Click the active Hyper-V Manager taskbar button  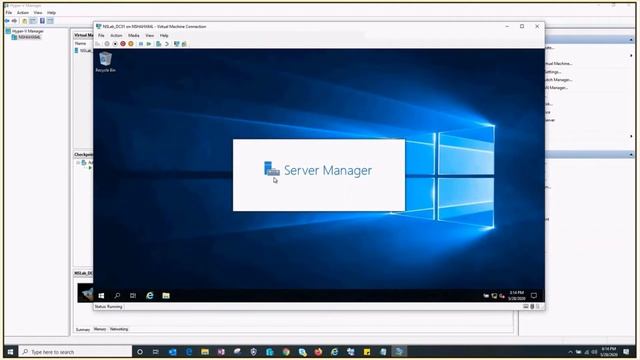399,351
